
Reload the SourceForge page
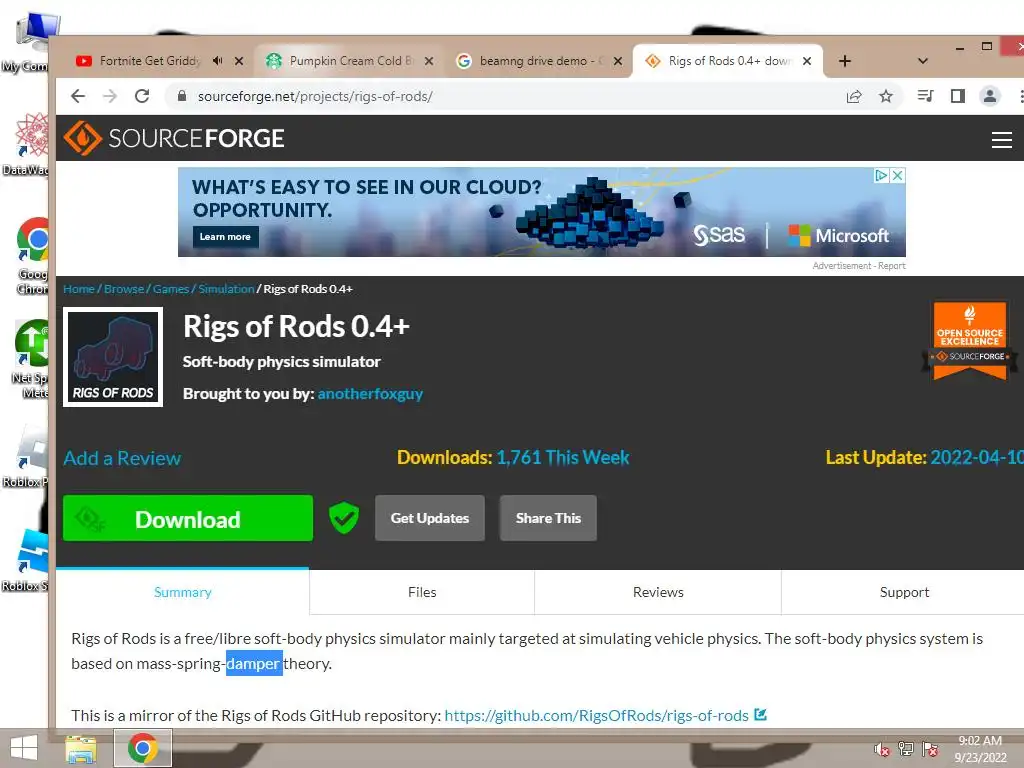click(142, 97)
